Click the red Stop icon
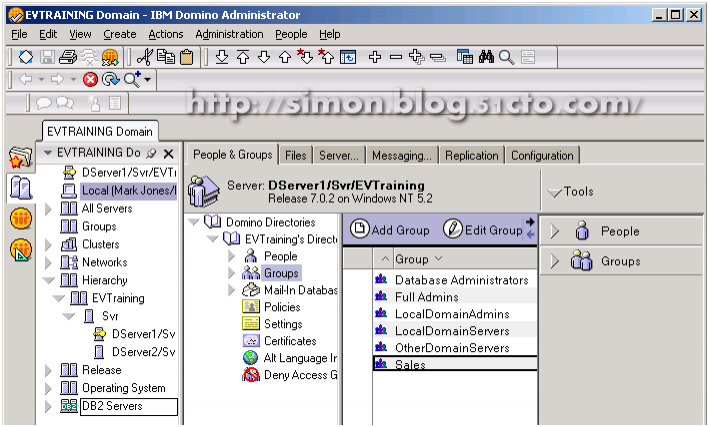Image resolution: width=709 pixels, height=427 pixels. [x=90, y=80]
